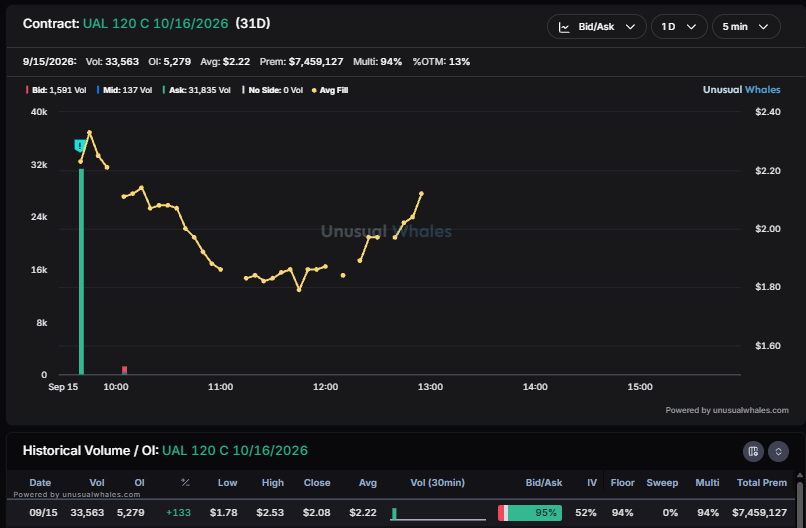Click the alert flag icon on the chart
Image resolution: width=806 pixels, height=528 pixels.
tap(80, 146)
